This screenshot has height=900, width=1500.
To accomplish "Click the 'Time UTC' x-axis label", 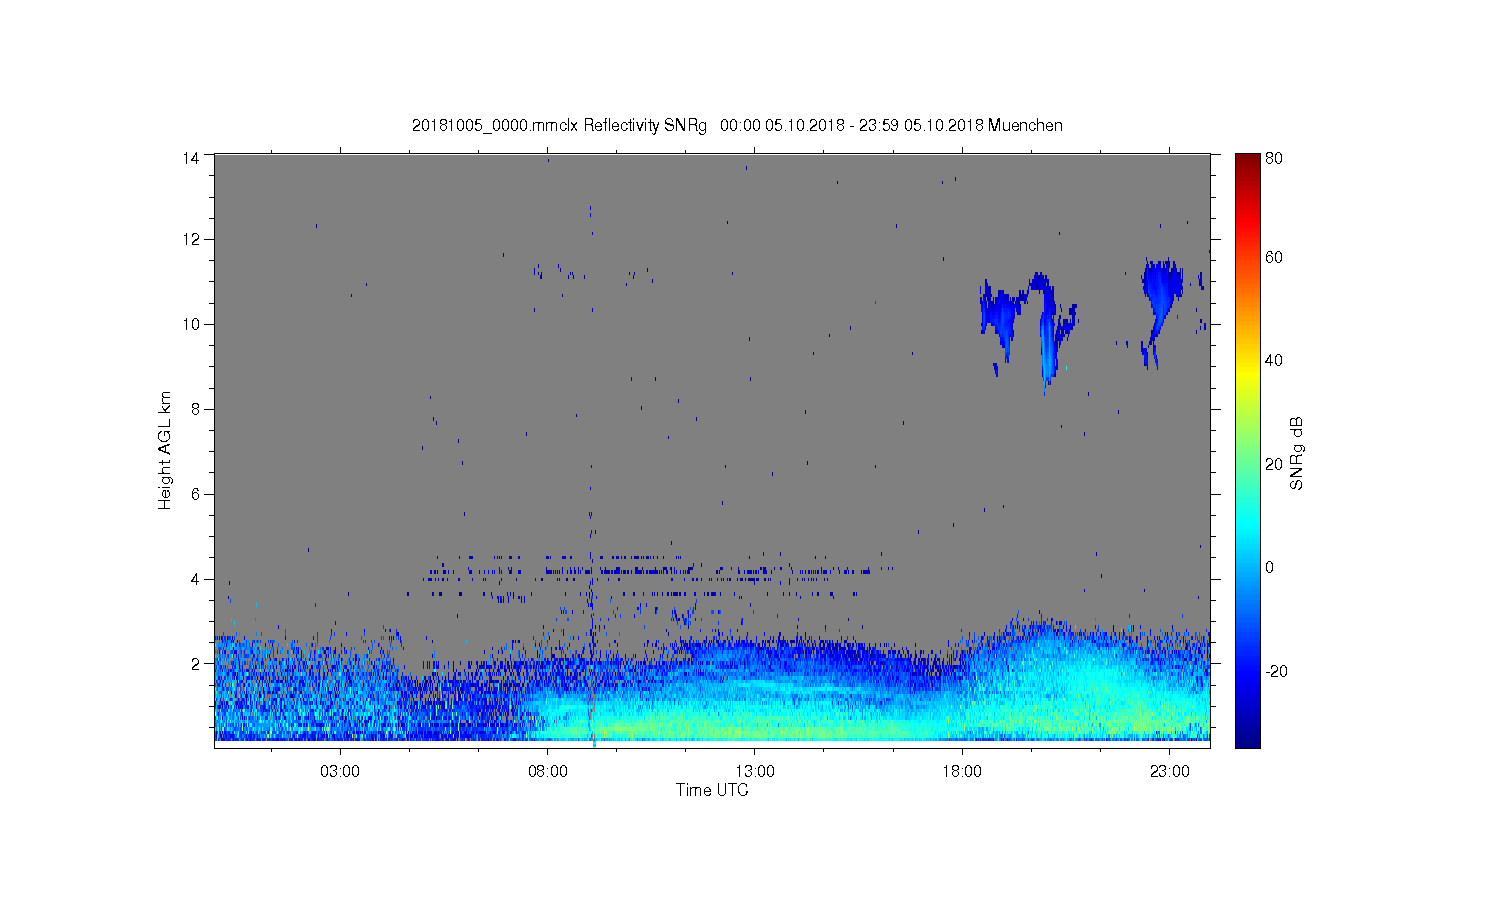I will tap(712, 790).
